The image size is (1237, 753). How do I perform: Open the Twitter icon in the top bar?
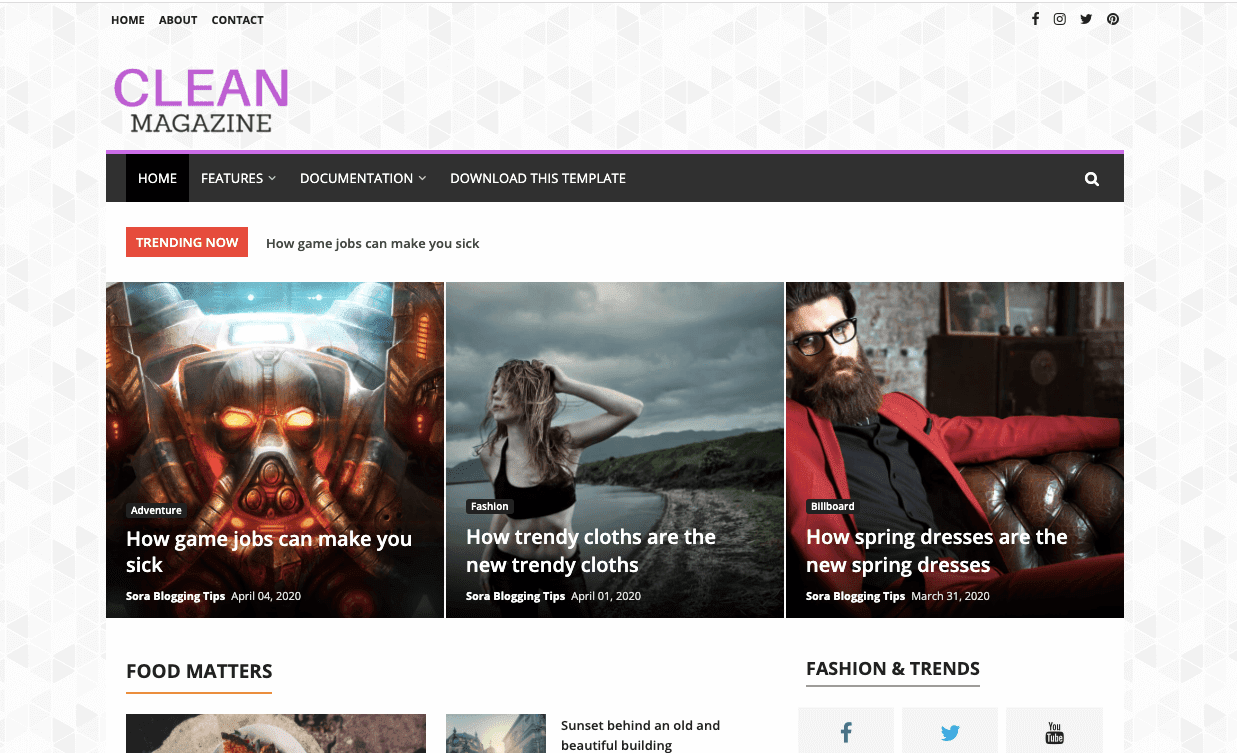1086,19
